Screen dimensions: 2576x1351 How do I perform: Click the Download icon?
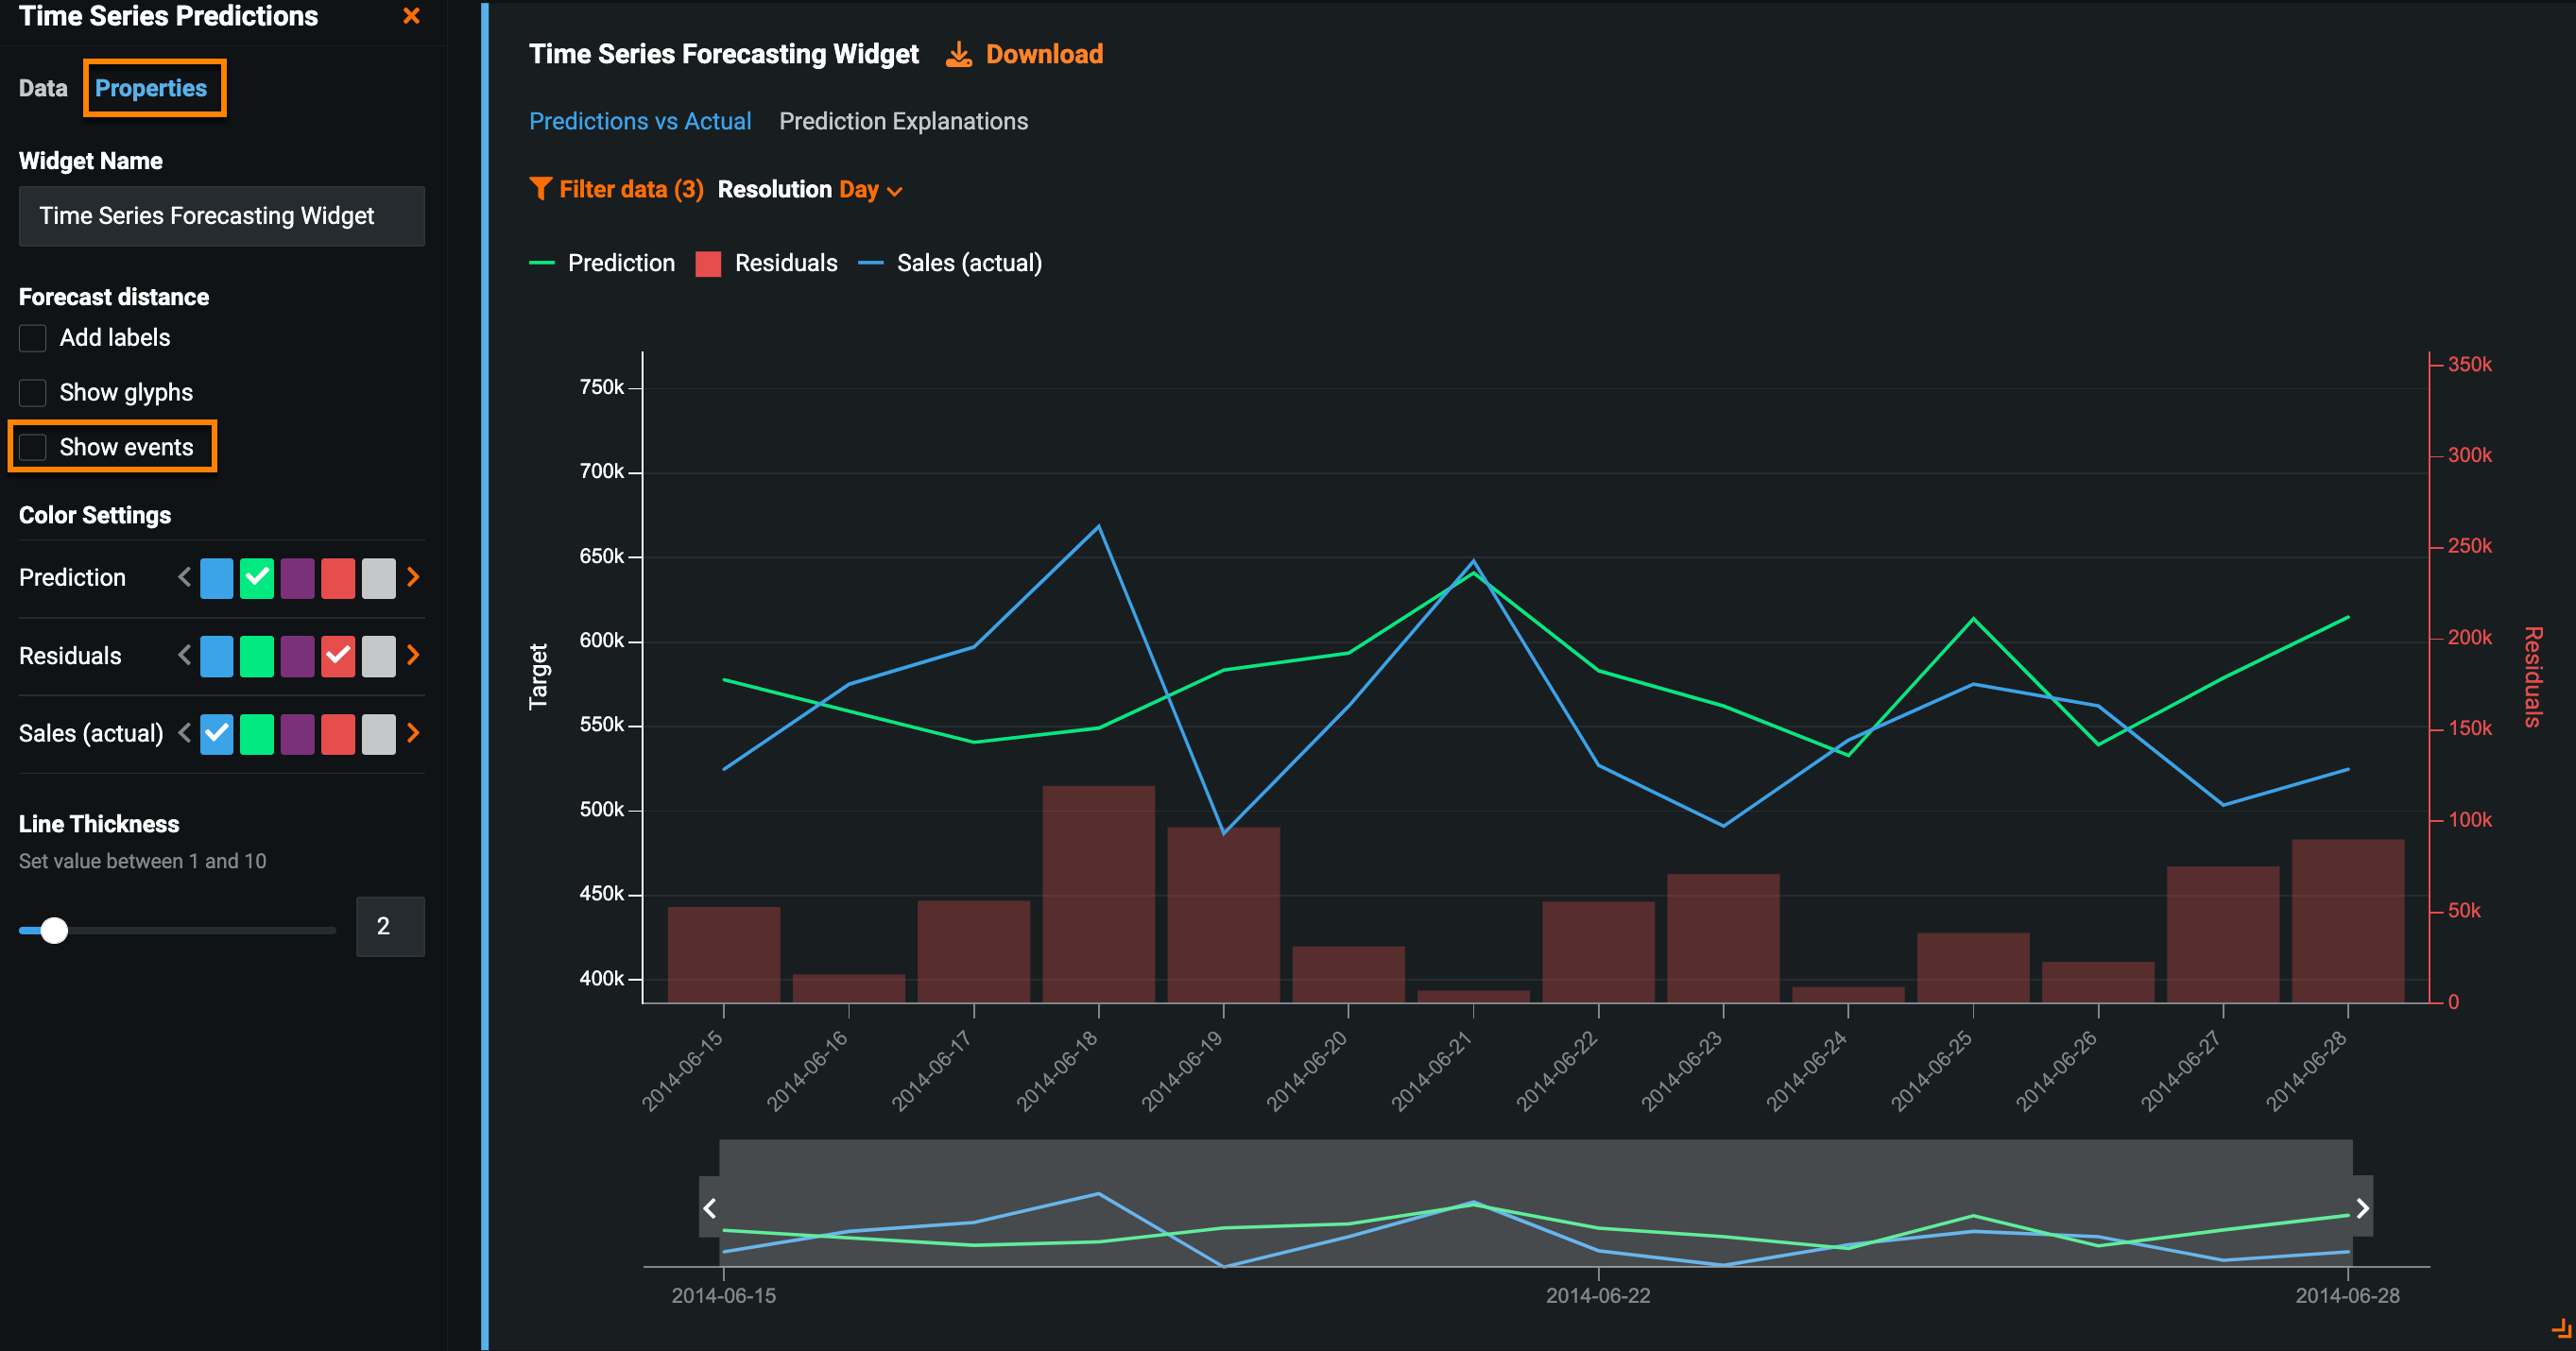pos(958,54)
